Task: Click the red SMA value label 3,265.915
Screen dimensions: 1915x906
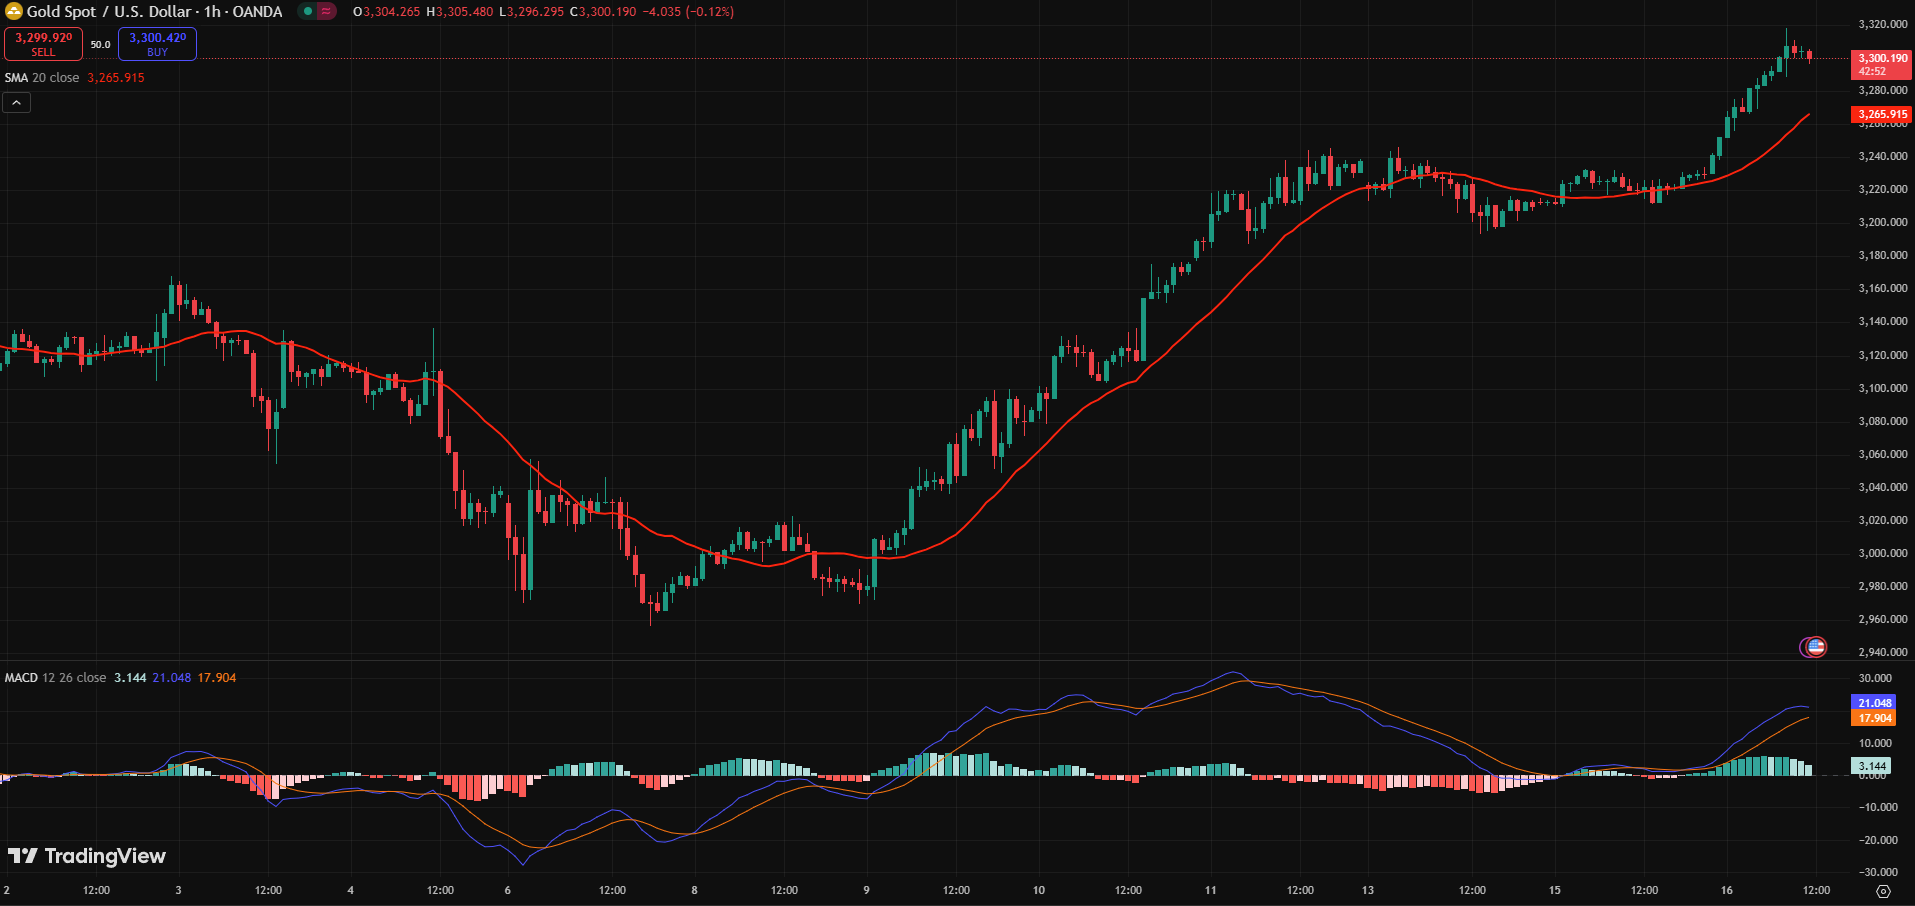Action: pyautogui.click(x=1882, y=115)
